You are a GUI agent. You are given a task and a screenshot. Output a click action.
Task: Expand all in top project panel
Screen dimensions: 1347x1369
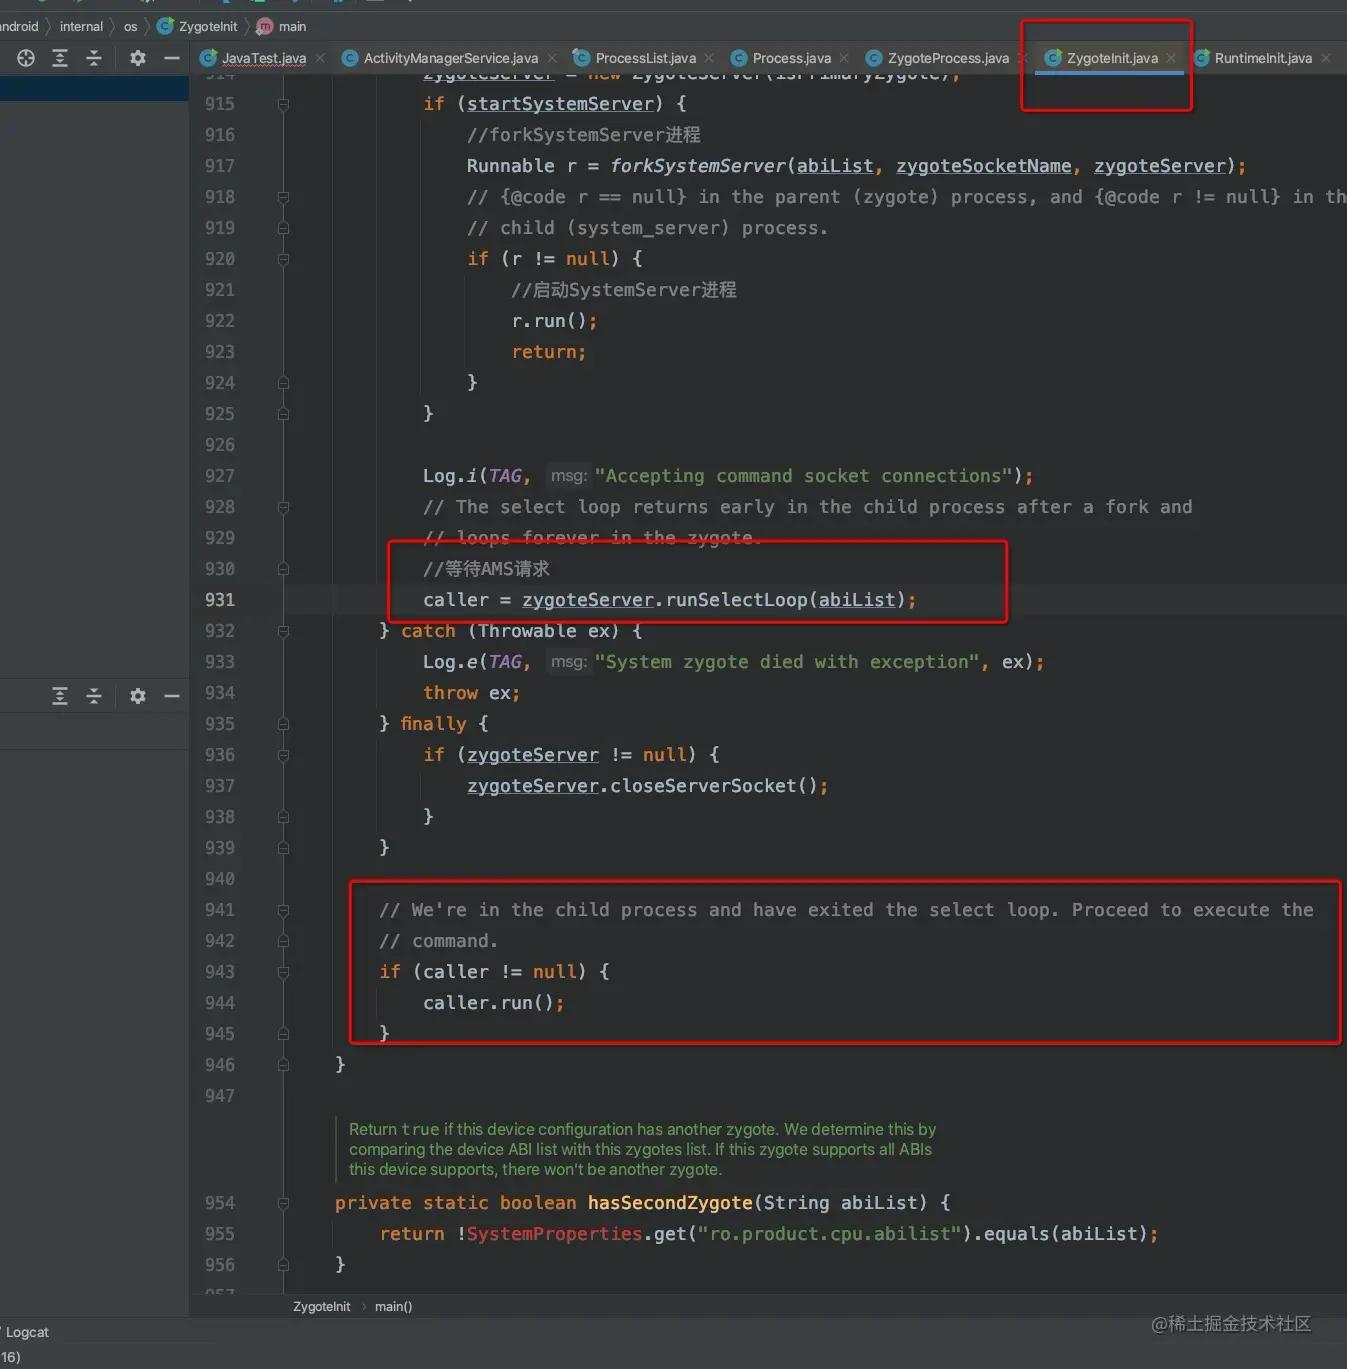point(60,58)
